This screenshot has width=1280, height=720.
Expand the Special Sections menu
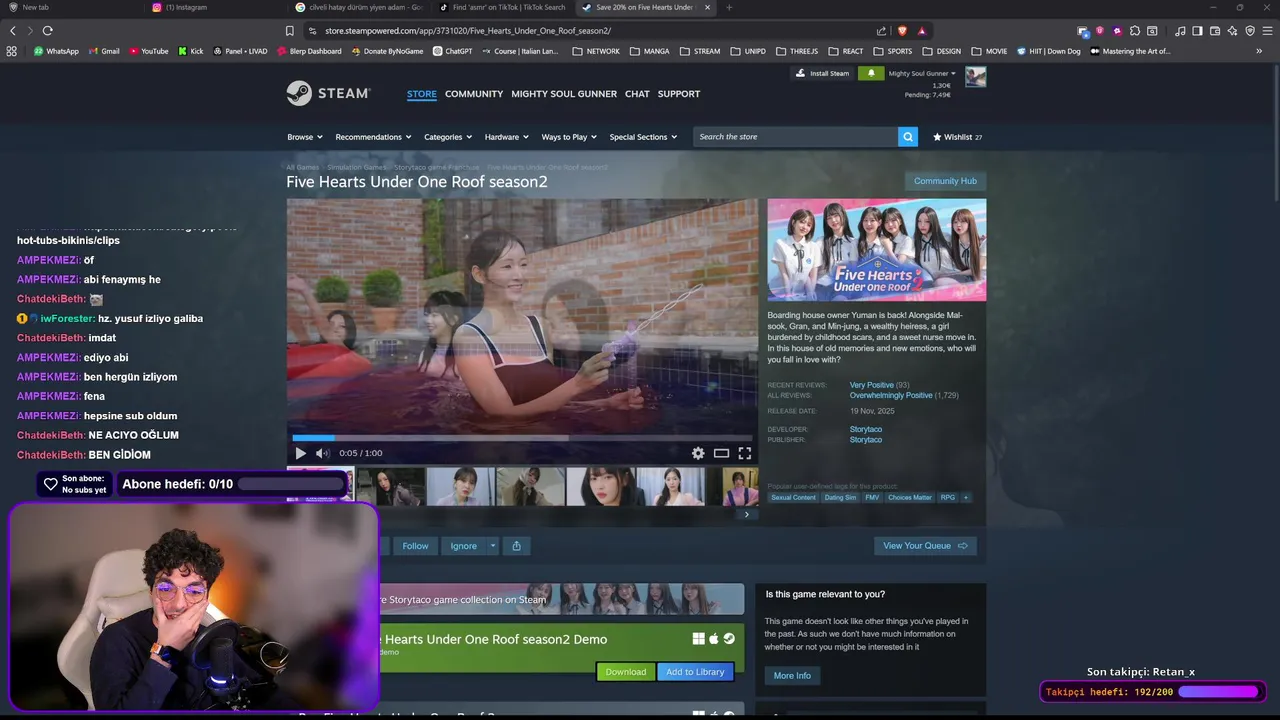click(x=643, y=137)
